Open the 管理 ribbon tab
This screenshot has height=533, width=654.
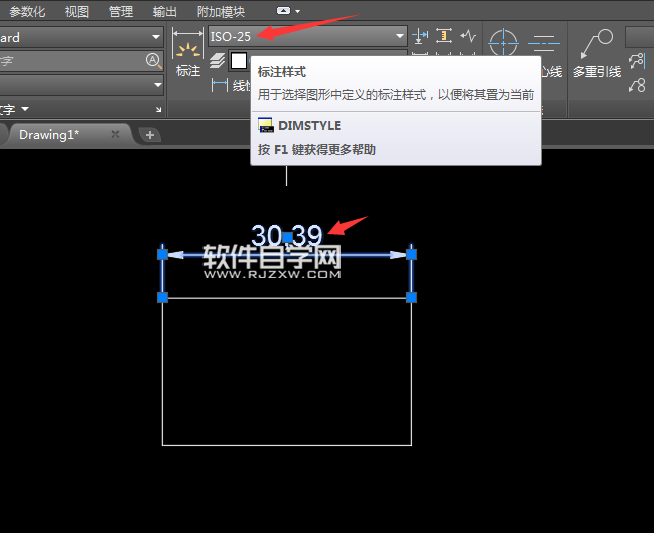click(121, 11)
